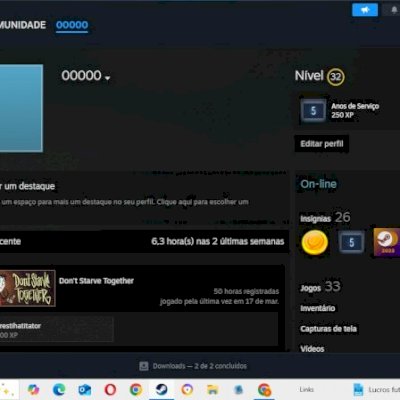This screenshot has height=400, width=400.
Task: Open the first Chrome taskbar icon
Action: click(x=136, y=389)
